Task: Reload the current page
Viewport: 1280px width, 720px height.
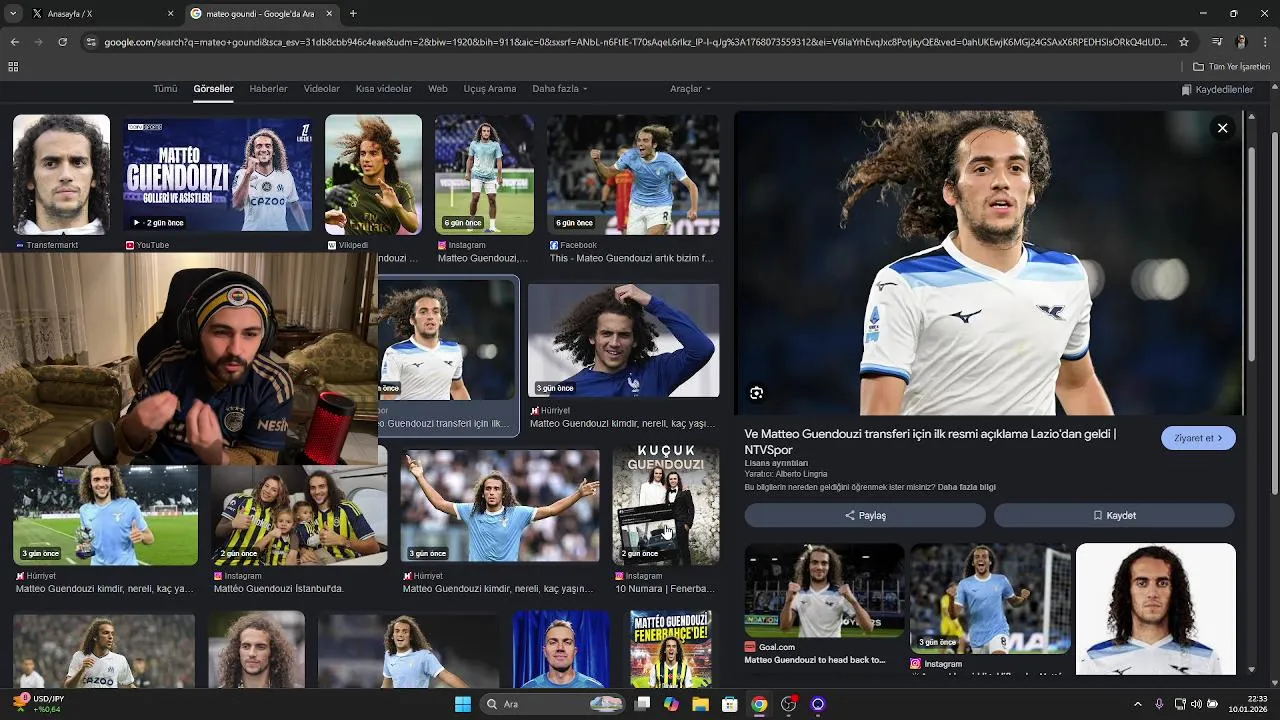Action: [x=62, y=42]
